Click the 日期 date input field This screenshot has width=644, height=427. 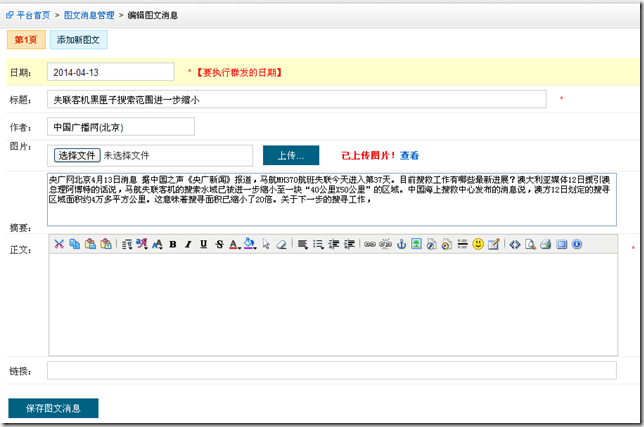[x=110, y=72]
